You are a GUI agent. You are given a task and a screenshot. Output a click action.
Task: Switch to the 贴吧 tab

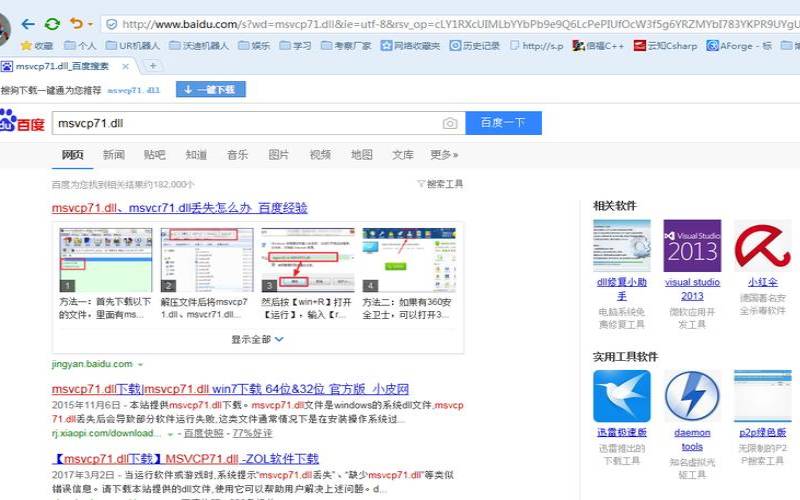coord(155,155)
